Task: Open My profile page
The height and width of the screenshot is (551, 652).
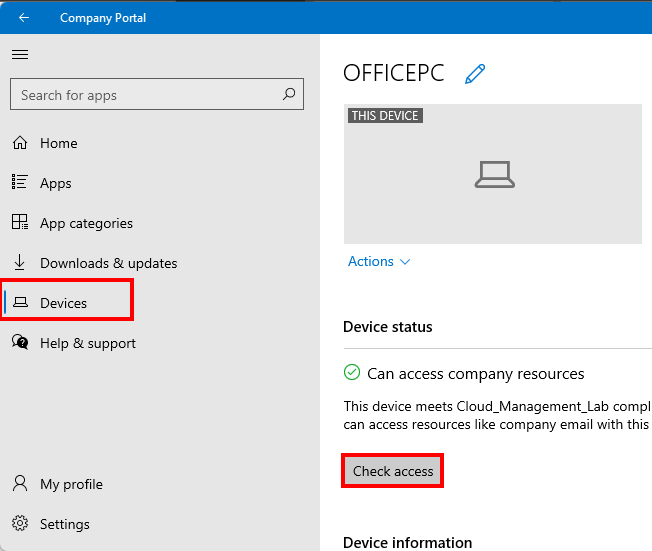Action: point(70,484)
